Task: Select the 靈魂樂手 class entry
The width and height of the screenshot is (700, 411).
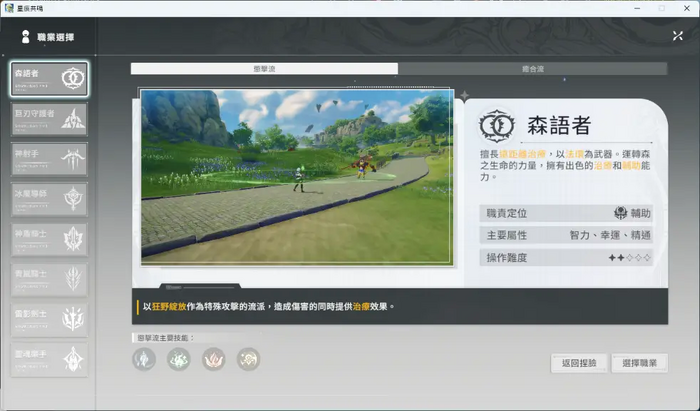Action: coord(49,358)
